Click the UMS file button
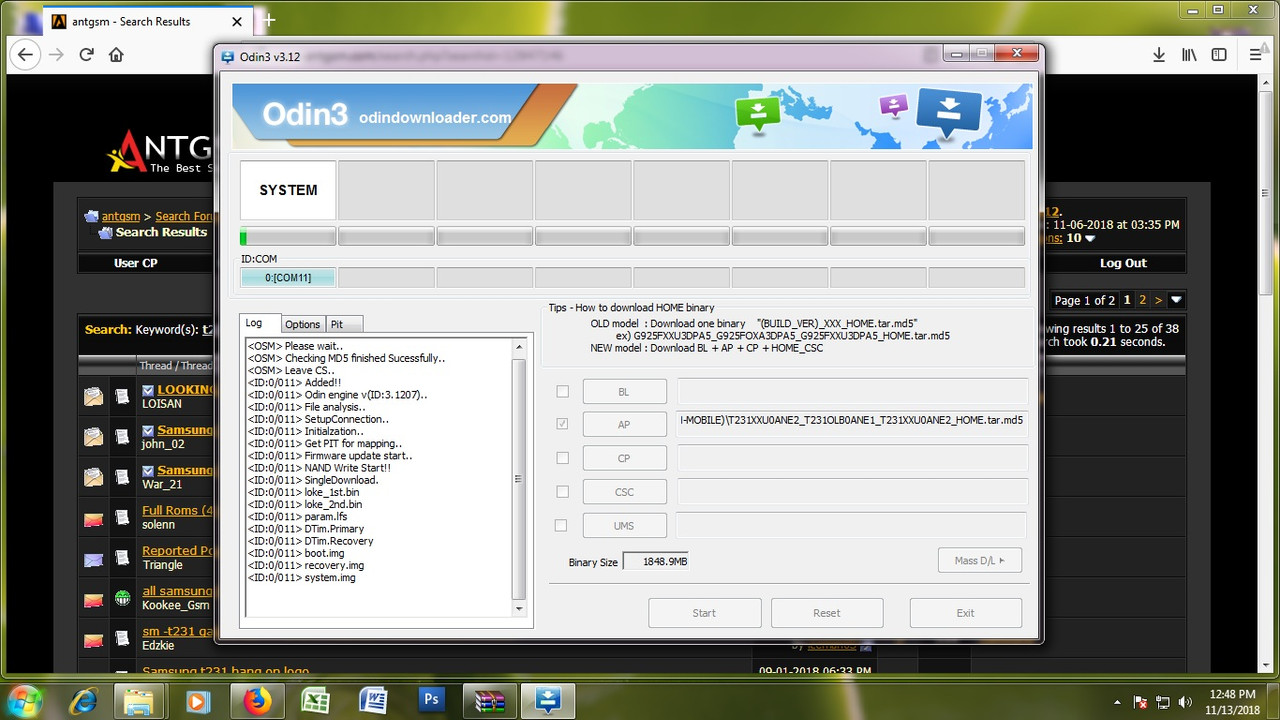The width and height of the screenshot is (1280, 720). click(624, 525)
